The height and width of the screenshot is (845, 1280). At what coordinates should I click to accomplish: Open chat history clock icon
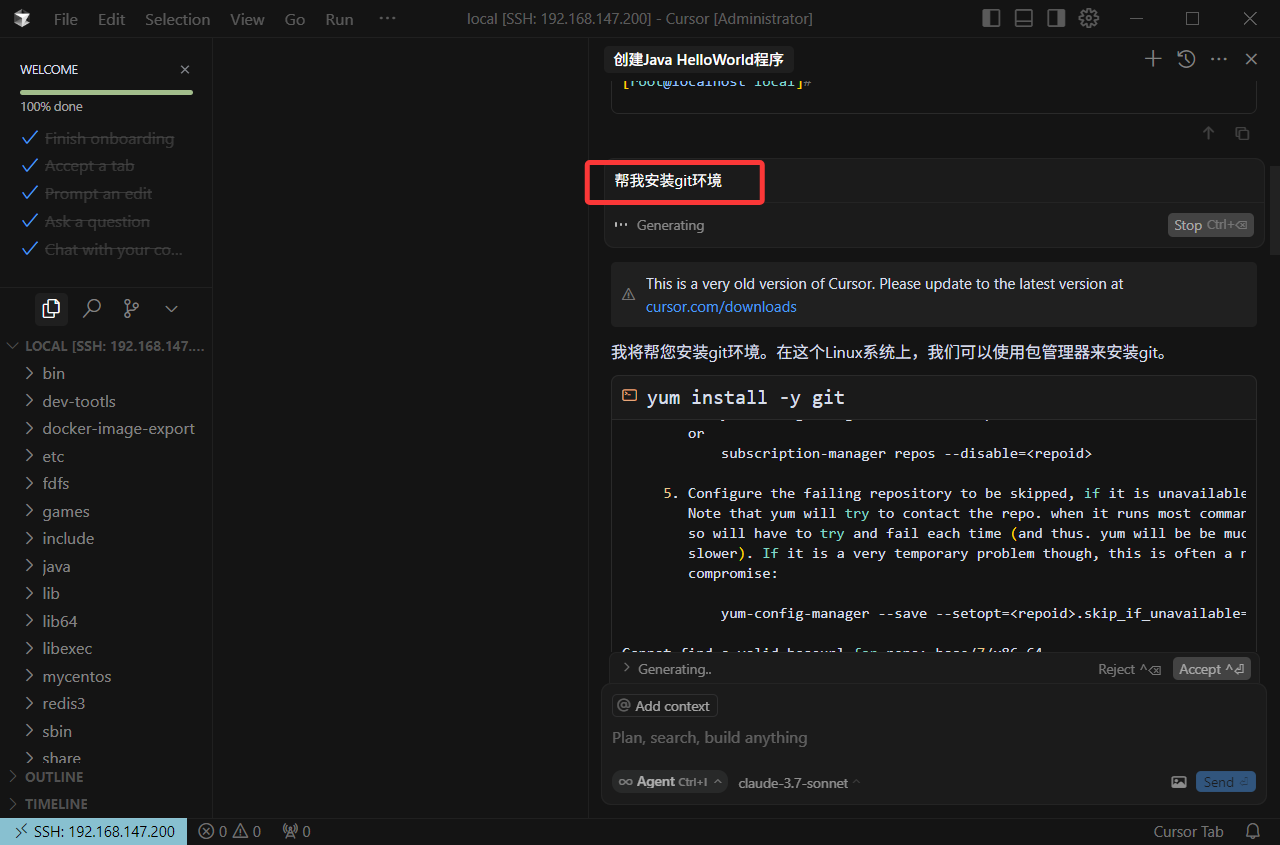(1186, 59)
